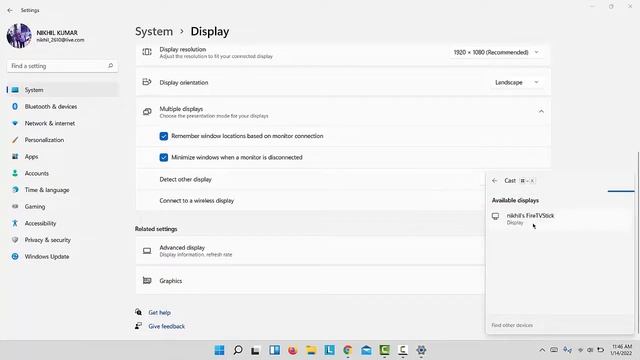Viewport: 640px width, 360px height.
Task: Click the Display resolution icon
Action: (x=147, y=52)
